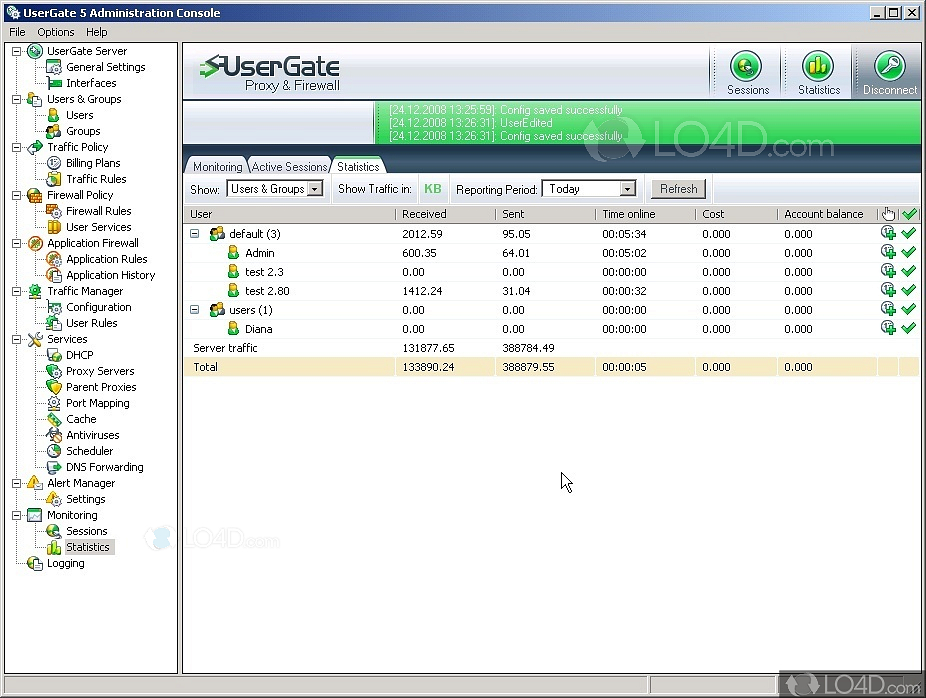Click the Firewall Rules icon in tree
The height and width of the screenshot is (698, 926).
pyautogui.click(x=54, y=211)
